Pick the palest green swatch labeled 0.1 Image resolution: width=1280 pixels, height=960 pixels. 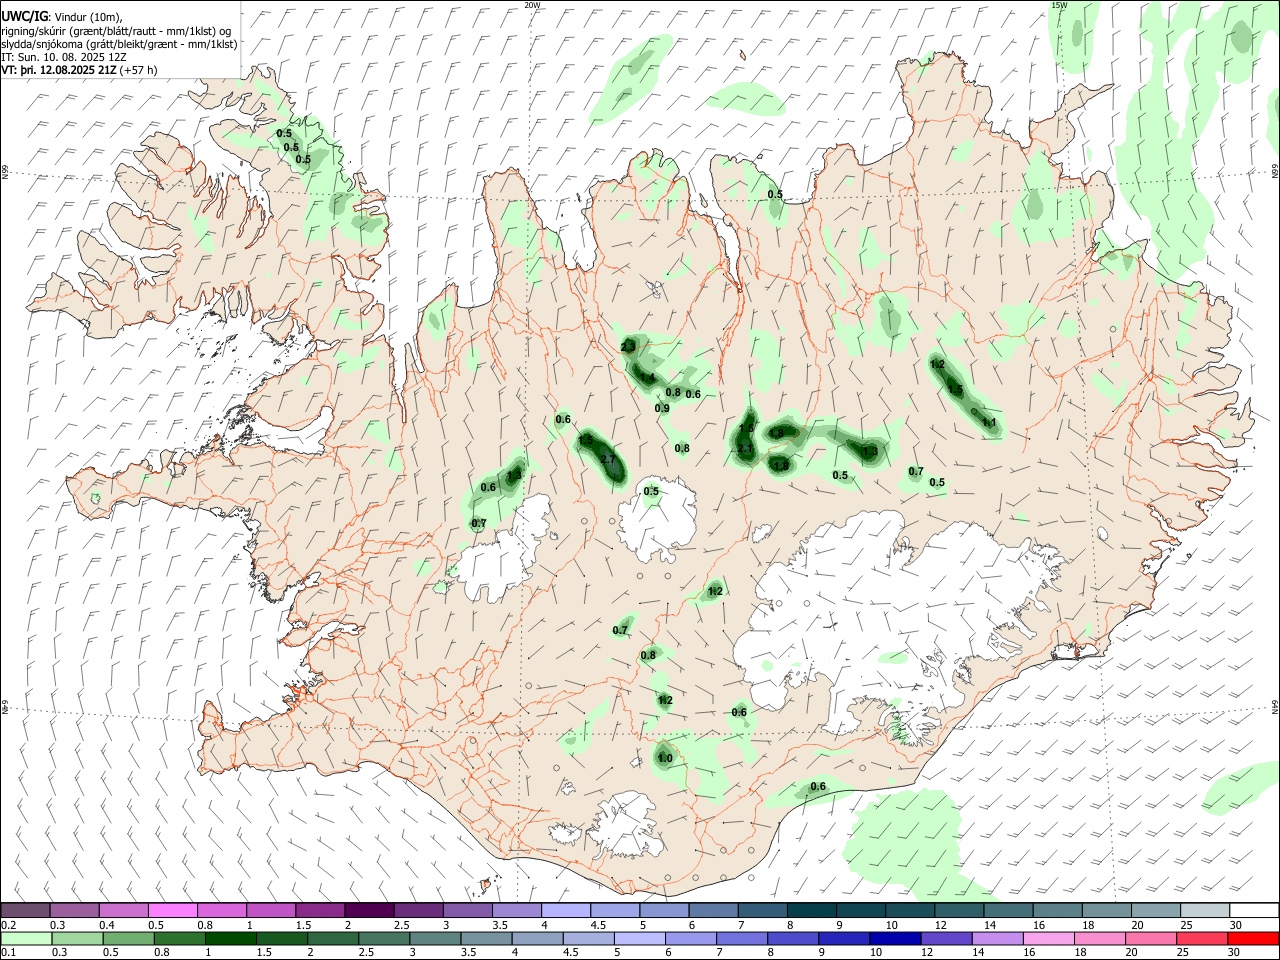click(x=25, y=938)
